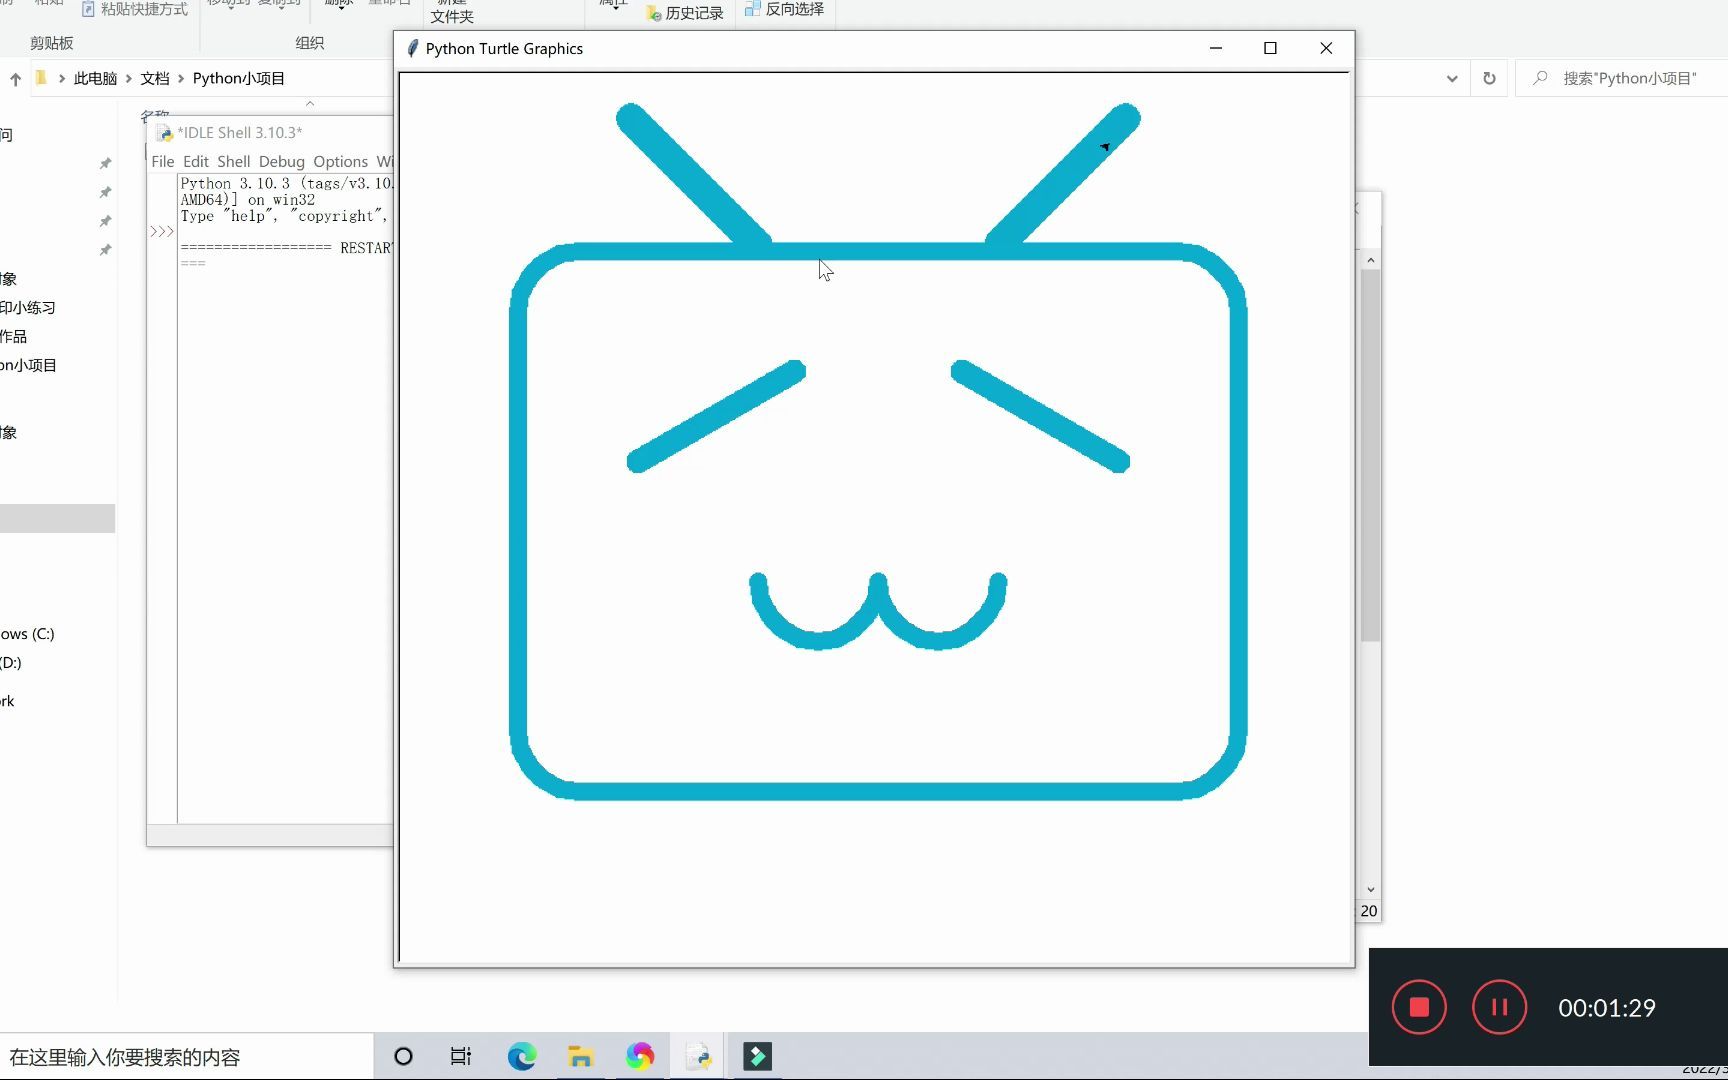Open the Shell menu in IDLE
This screenshot has width=1728, height=1080.
pyautogui.click(x=233, y=161)
